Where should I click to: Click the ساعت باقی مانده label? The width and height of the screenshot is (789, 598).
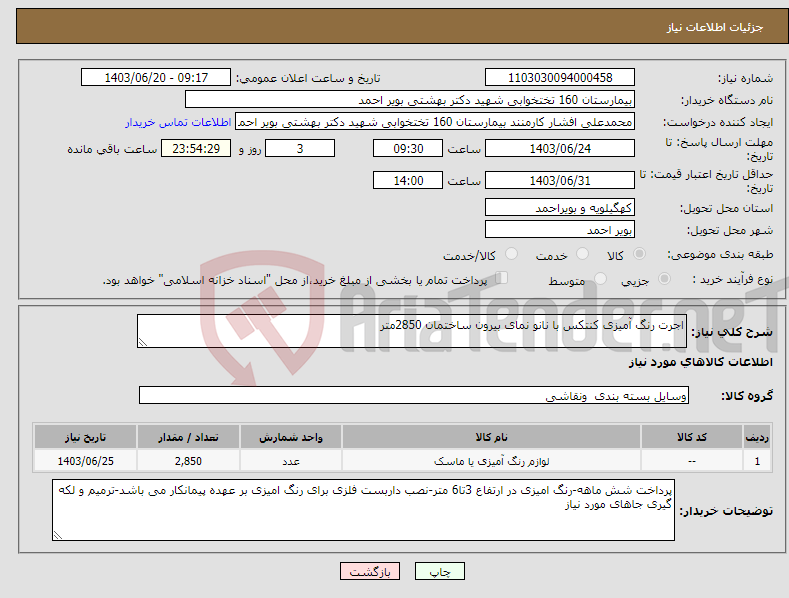pyautogui.click(x=112, y=149)
